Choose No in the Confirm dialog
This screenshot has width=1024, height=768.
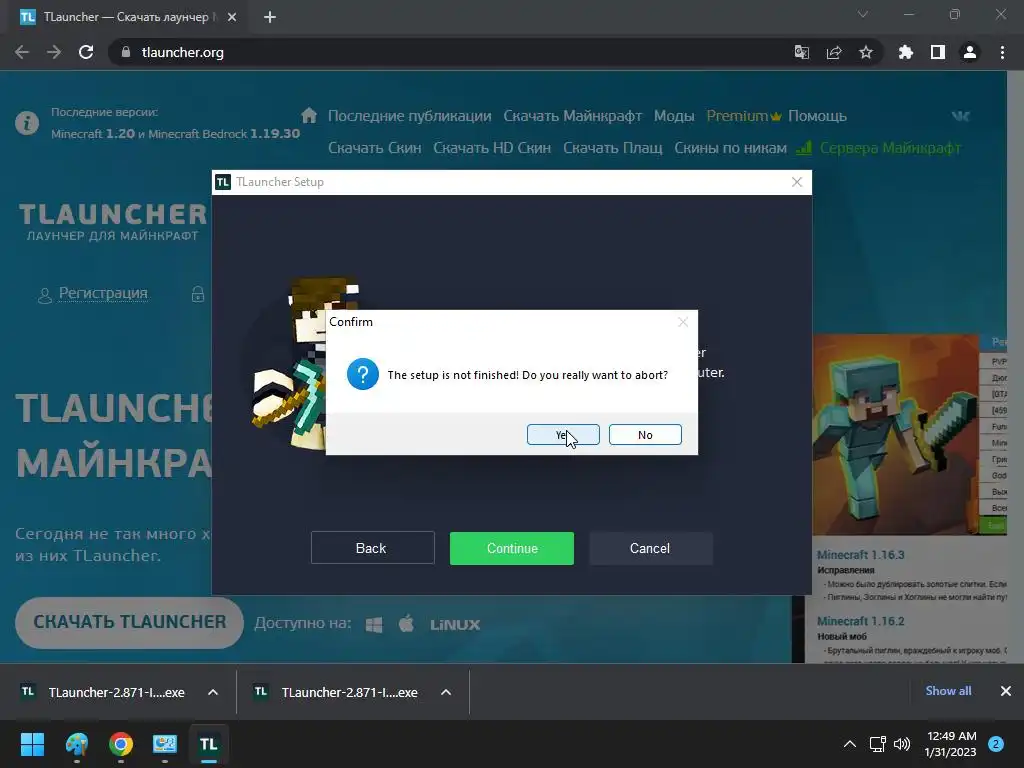[x=645, y=435]
